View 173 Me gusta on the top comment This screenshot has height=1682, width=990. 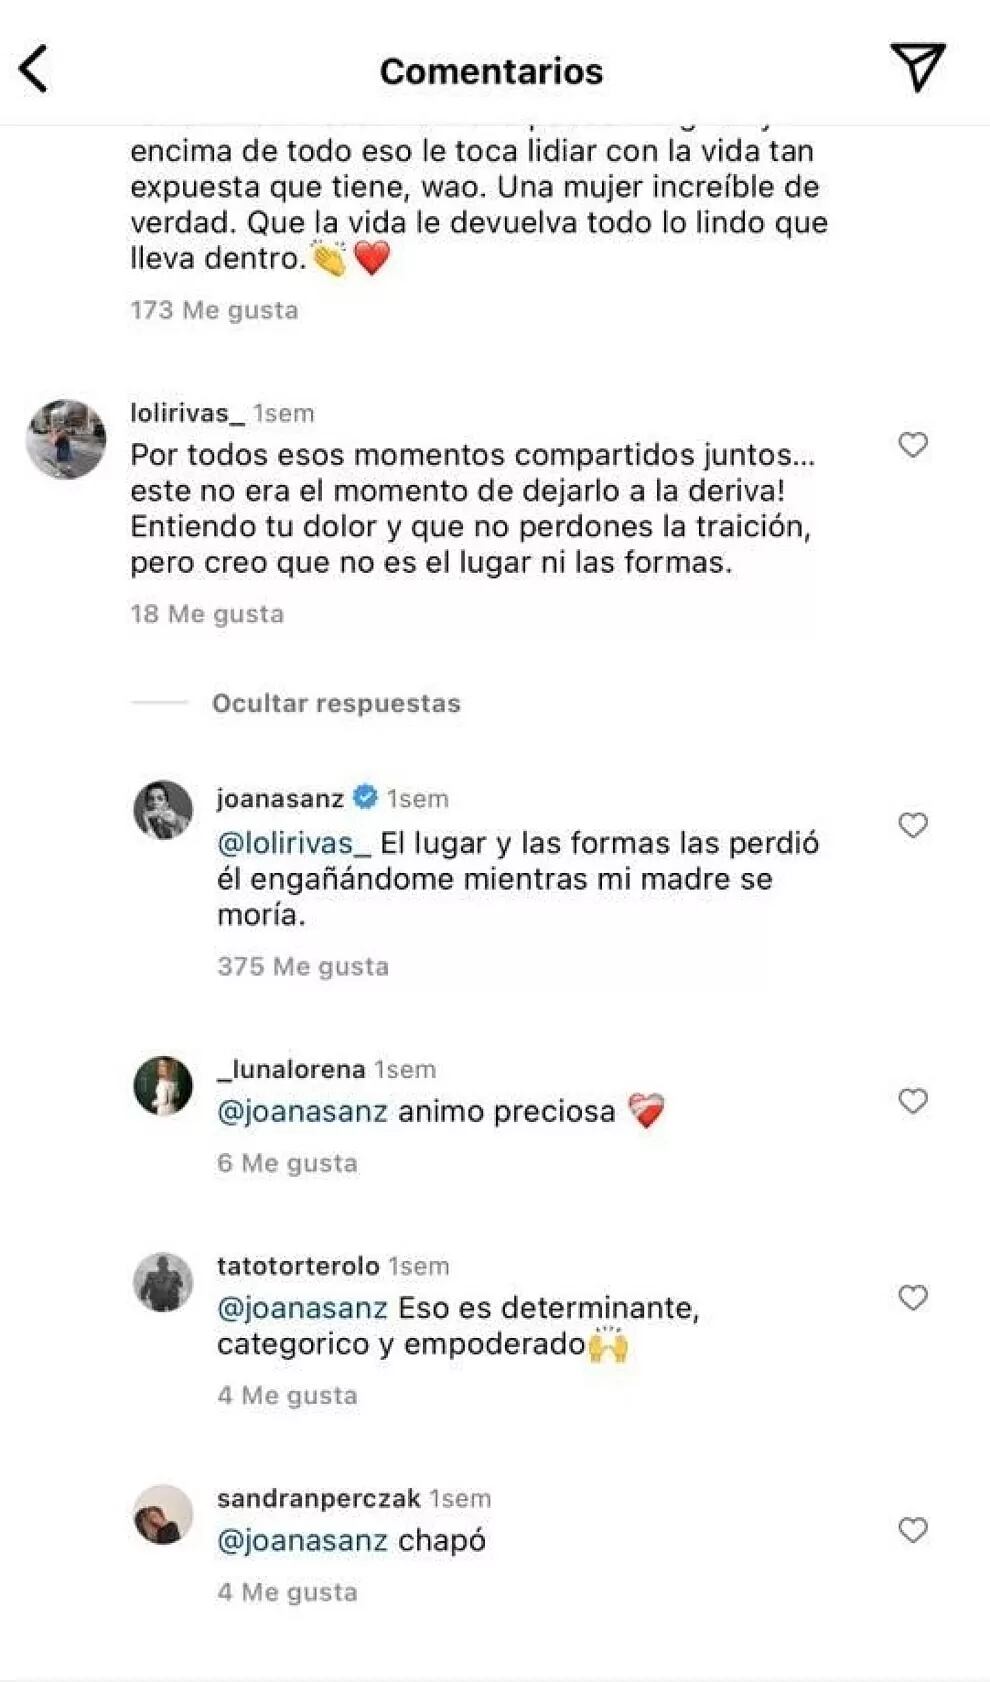click(x=213, y=309)
